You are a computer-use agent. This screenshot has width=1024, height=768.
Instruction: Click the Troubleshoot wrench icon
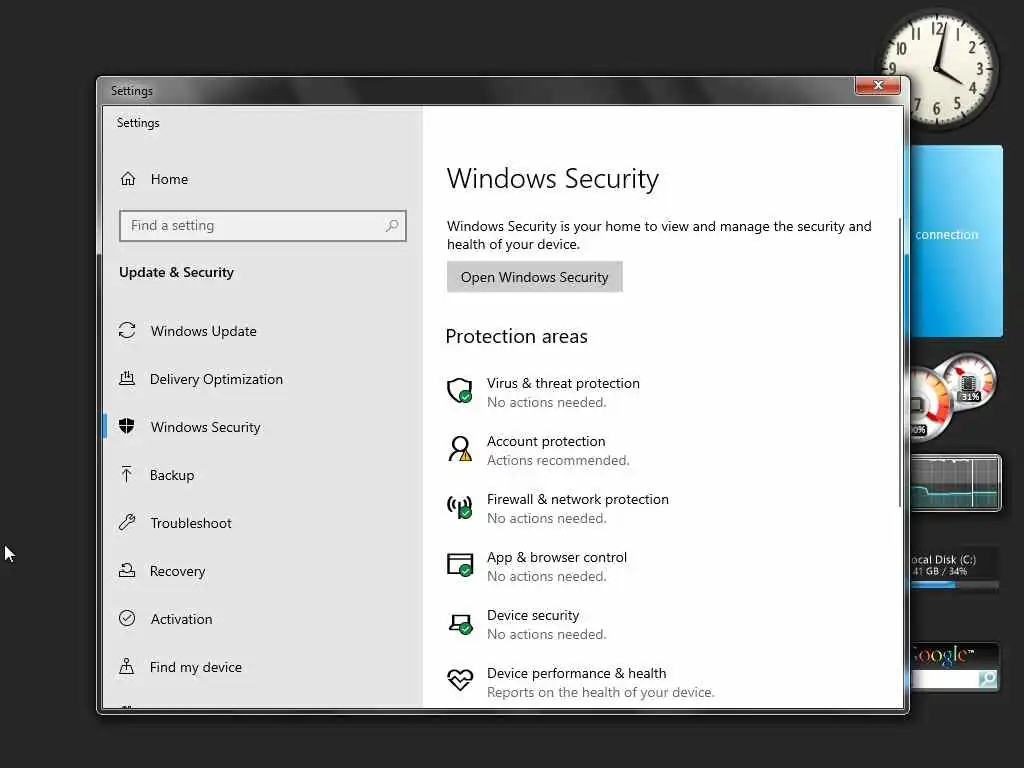coord(127,522)
